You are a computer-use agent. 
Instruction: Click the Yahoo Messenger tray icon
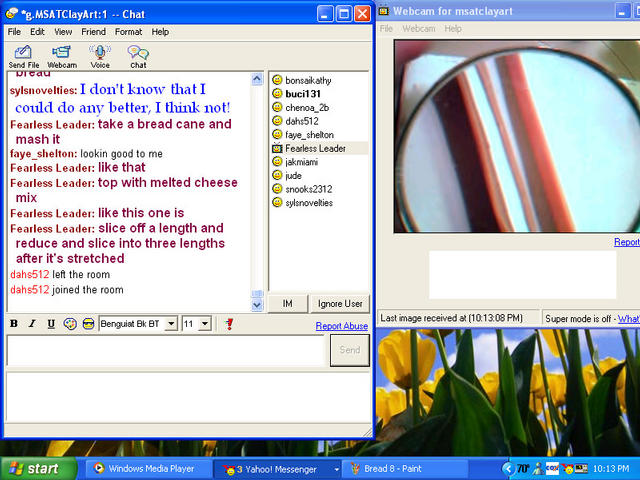[567, 469]
